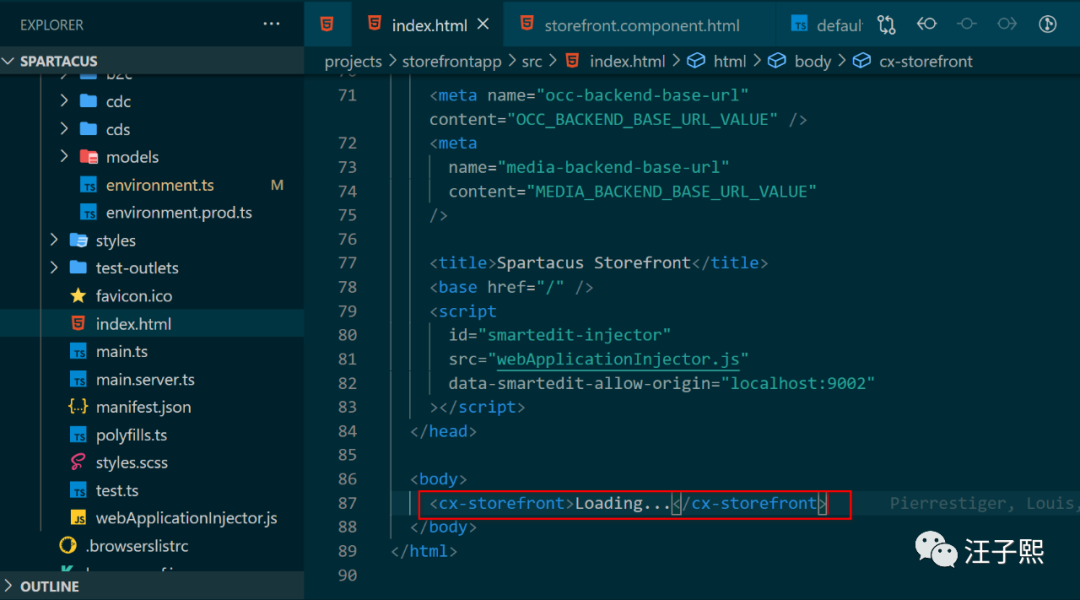The image size is (1080, 600).
Task: Click the timeline clock icon in editor toolbar
Action: 1048,25
